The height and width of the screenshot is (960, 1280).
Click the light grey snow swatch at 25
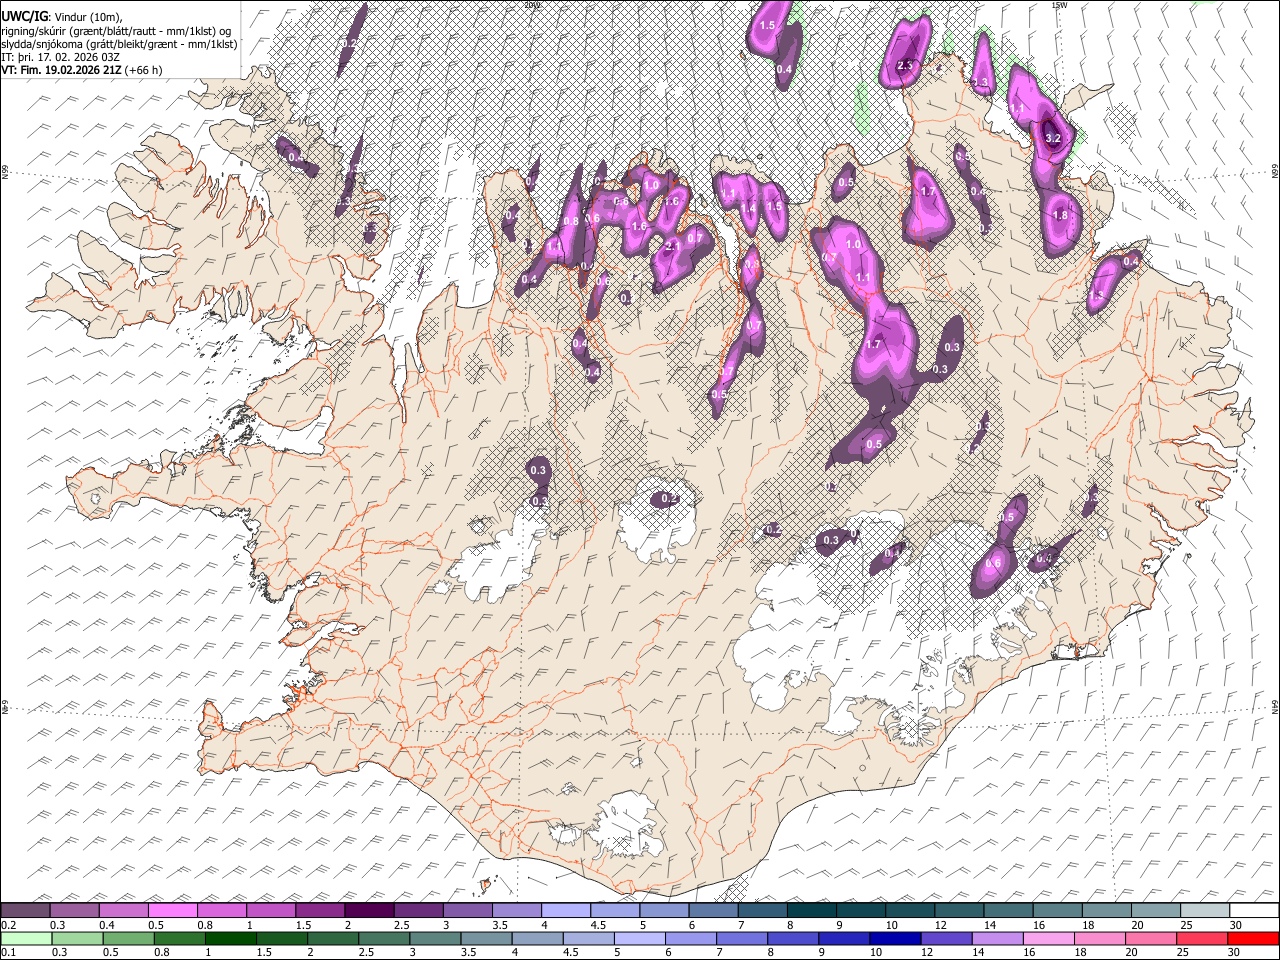[1205, 911]
